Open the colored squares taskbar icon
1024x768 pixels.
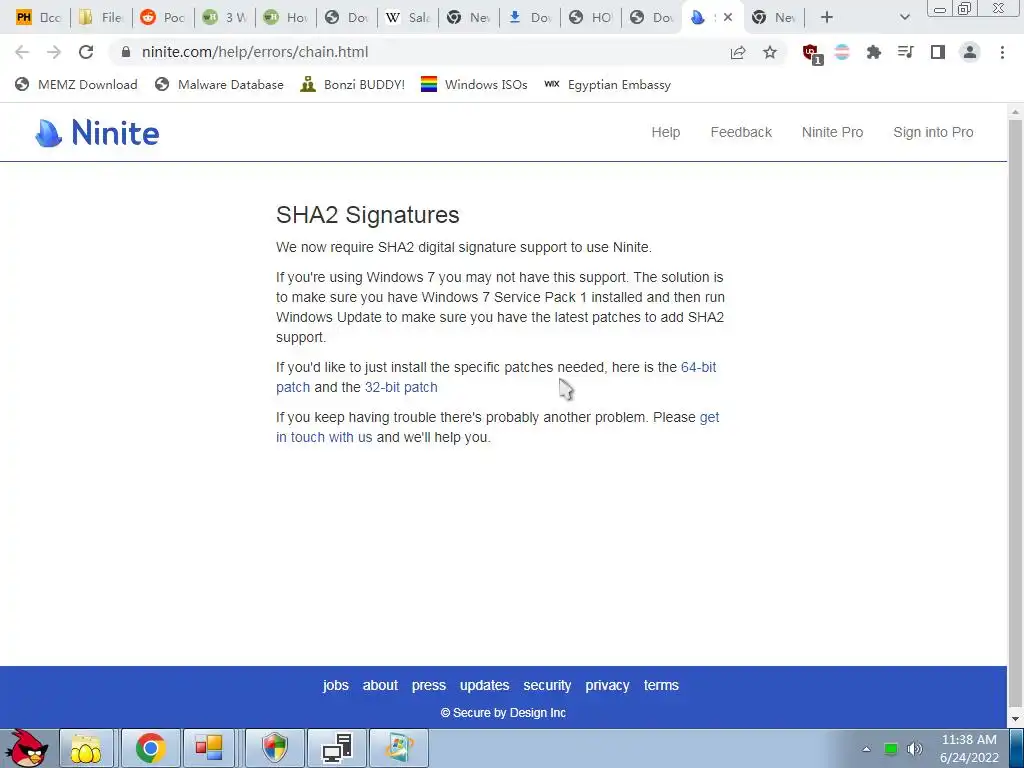(x=209, y=748)
